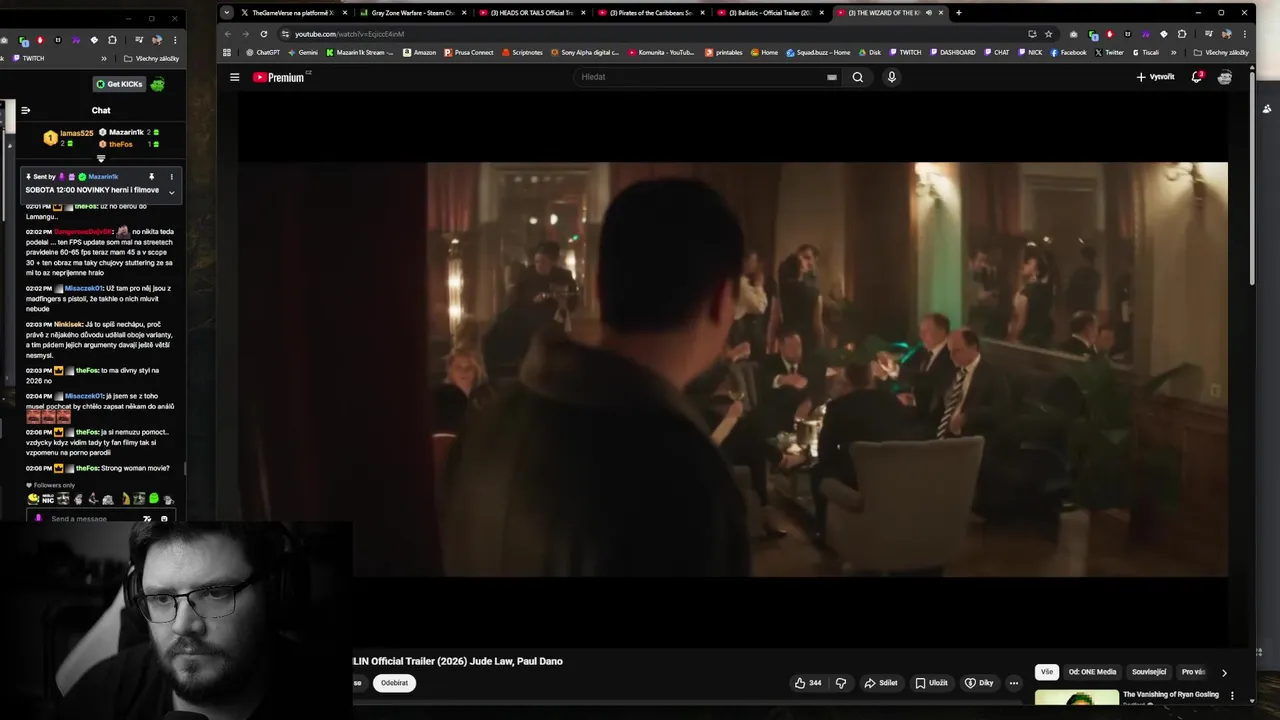Image resolution: width=1280 pixels, height=720 pixels.
Task: Open more actions menu beside Díky
Action: click(x=1013, y=683)
